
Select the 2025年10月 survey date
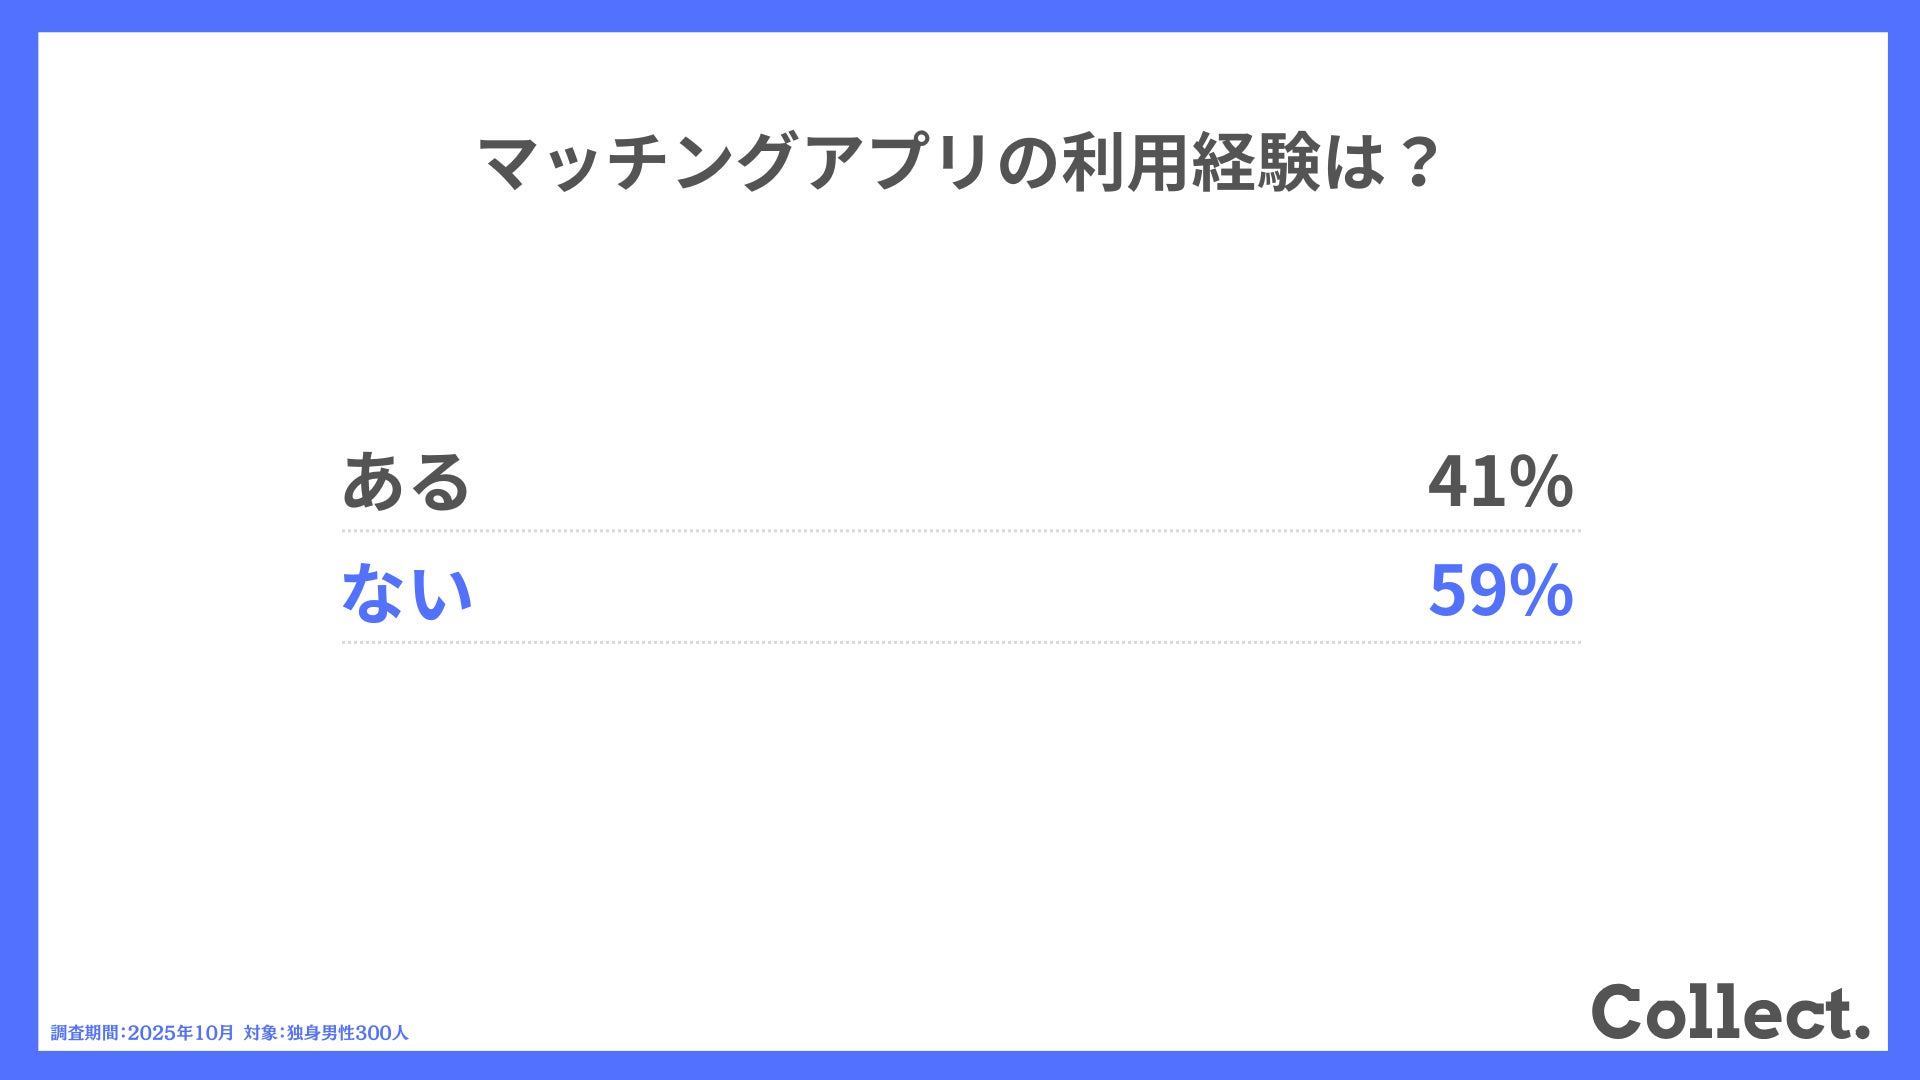181,1033
